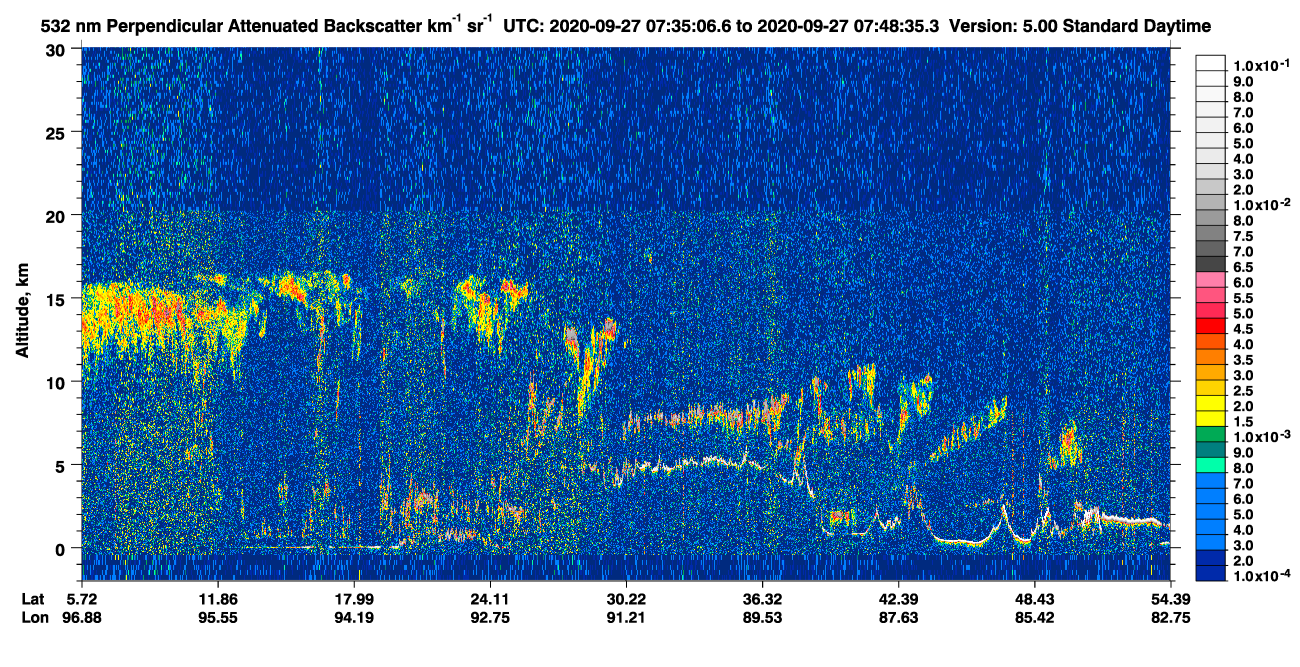Click latitude value "30.22"
Screen dimensions: 1300x667
[x=626, y=599]
